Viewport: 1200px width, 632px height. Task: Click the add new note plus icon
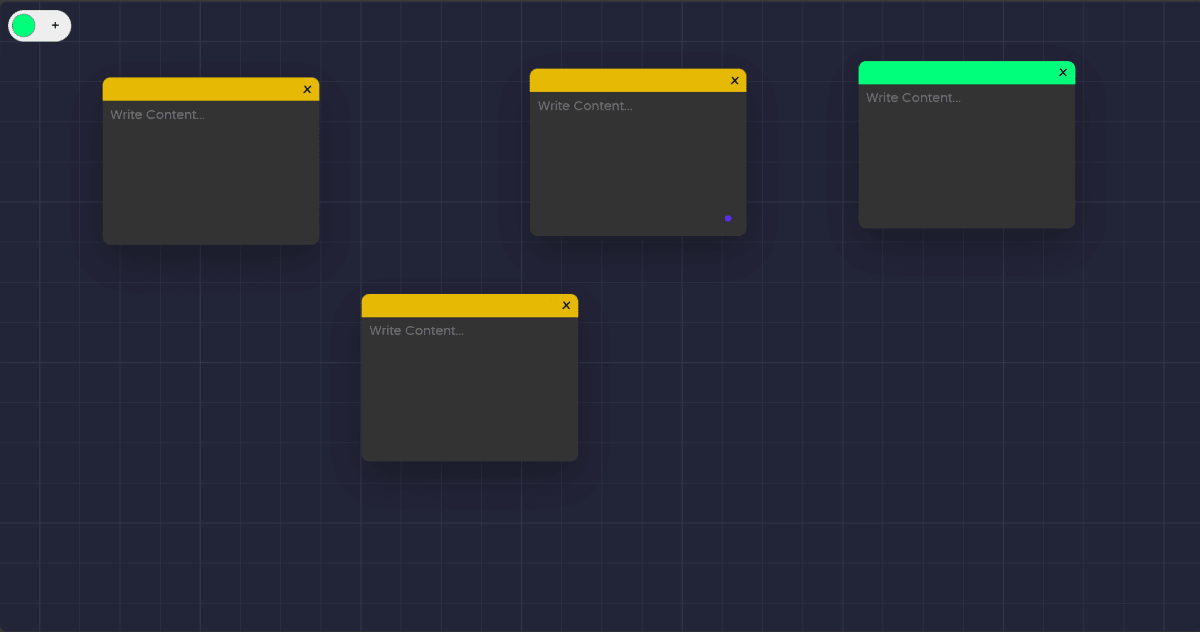coord(55,25)
